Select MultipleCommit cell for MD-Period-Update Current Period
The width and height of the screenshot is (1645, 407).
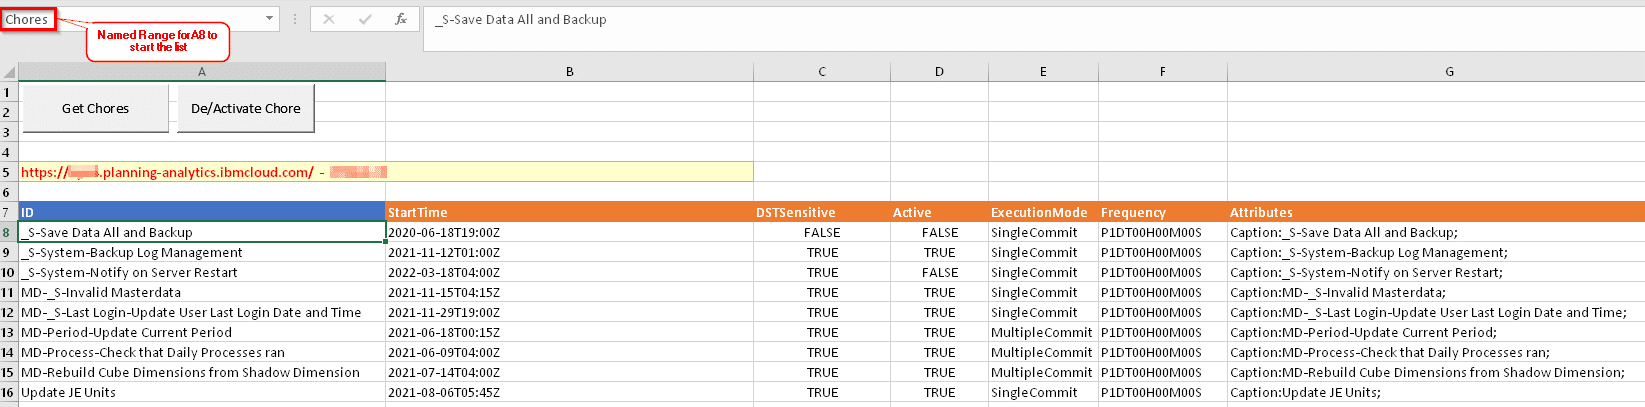tap(1041, 332)
